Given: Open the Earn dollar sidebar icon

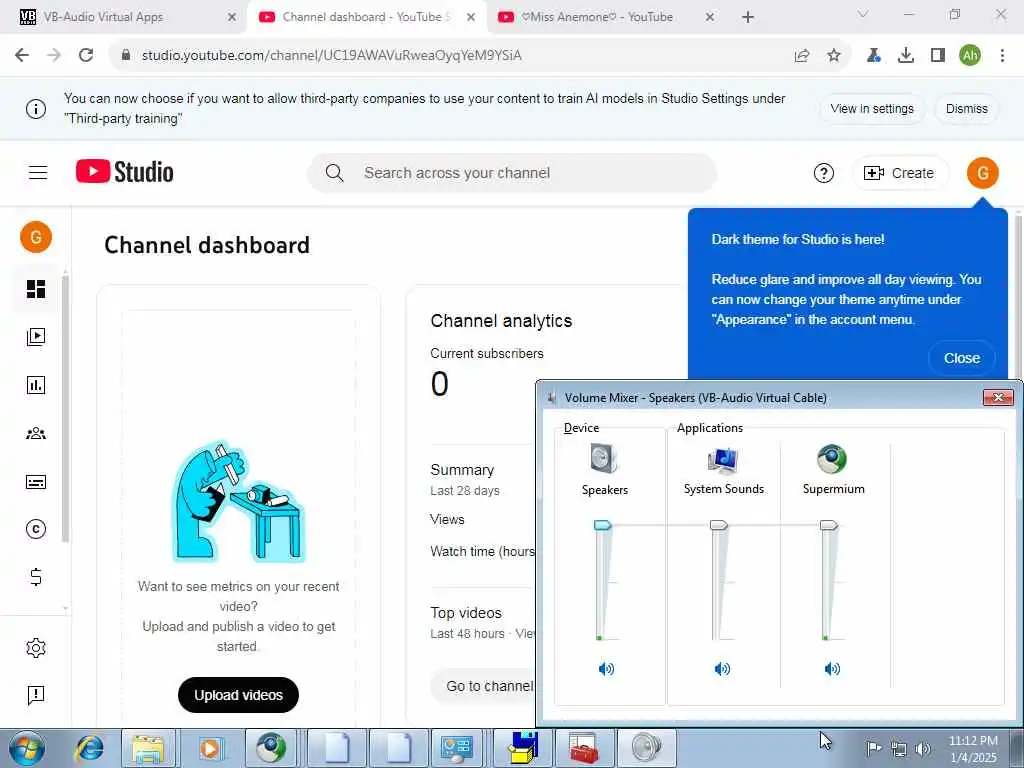Looking at the screenshot, I should [36, 577].
